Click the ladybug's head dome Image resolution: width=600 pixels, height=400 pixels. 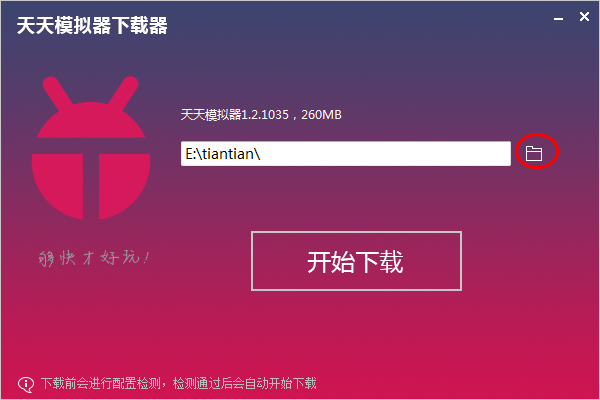91,120
